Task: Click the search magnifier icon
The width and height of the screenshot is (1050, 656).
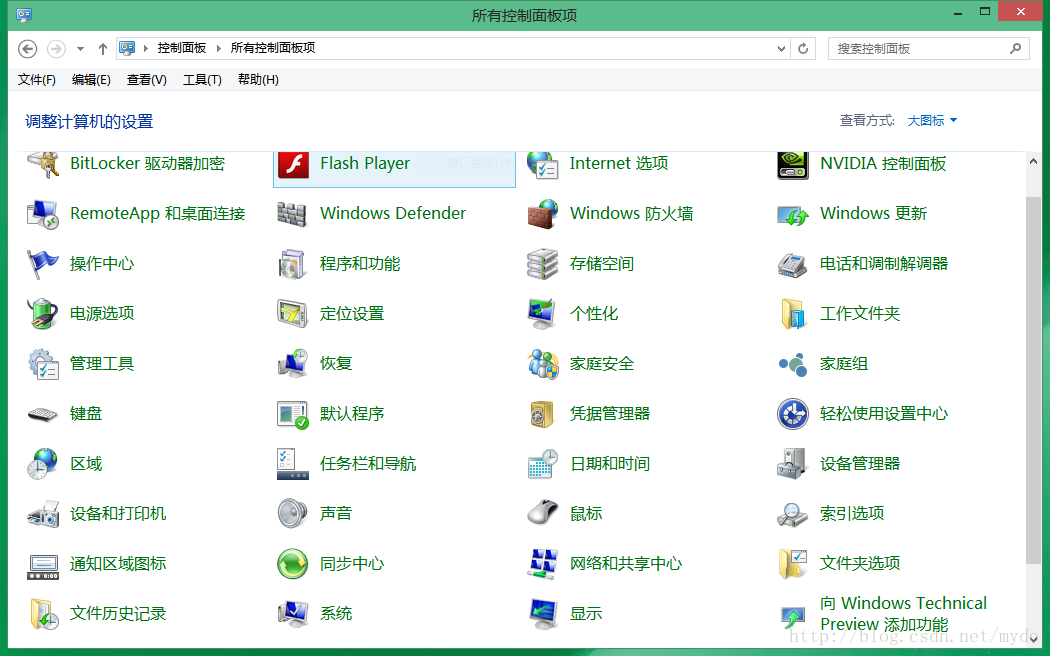Action: [x=1015, y=48]
